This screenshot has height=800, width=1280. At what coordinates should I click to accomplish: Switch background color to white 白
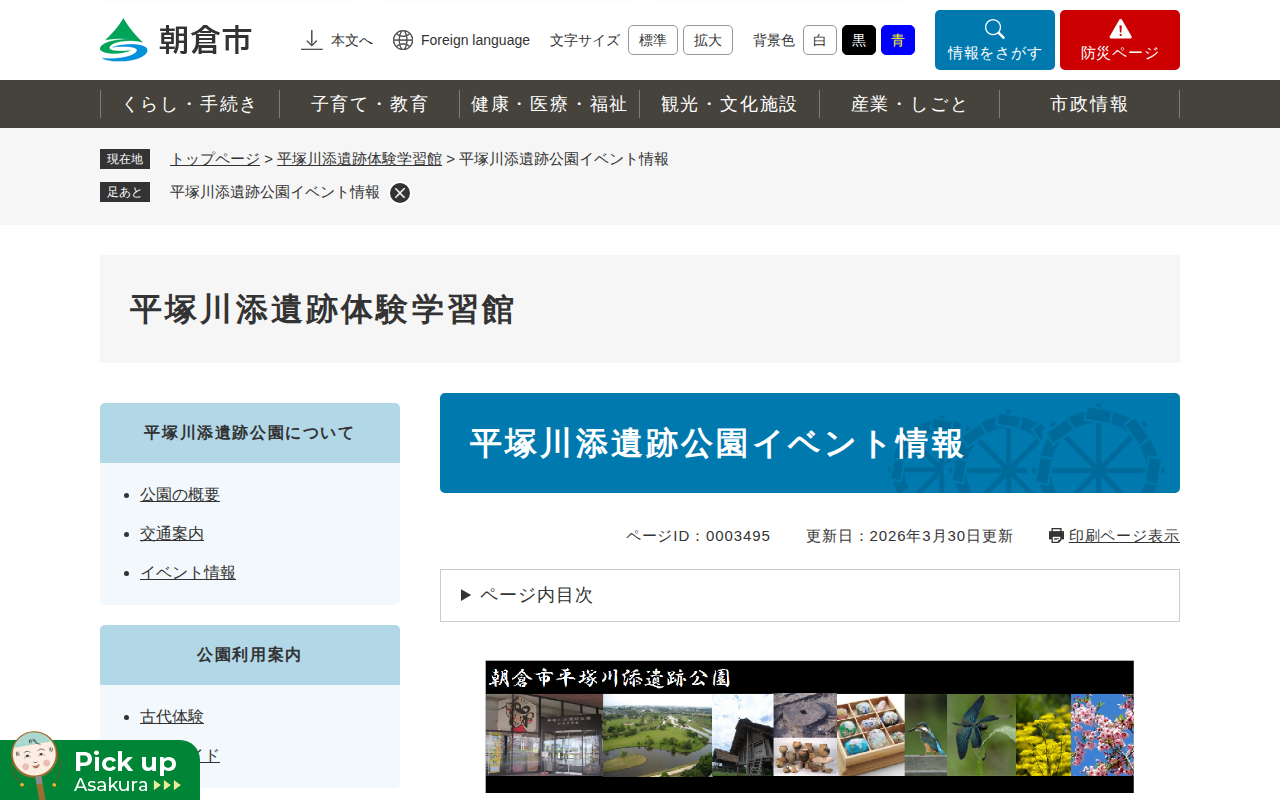coord(819,40)
